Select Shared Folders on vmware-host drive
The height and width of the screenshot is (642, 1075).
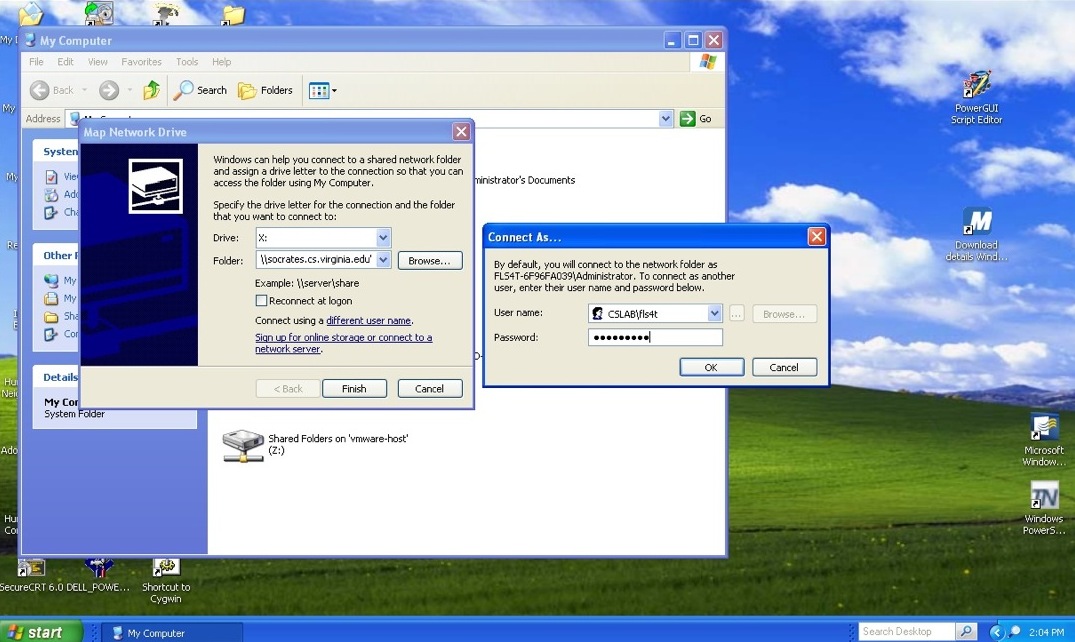coord(243,445)
